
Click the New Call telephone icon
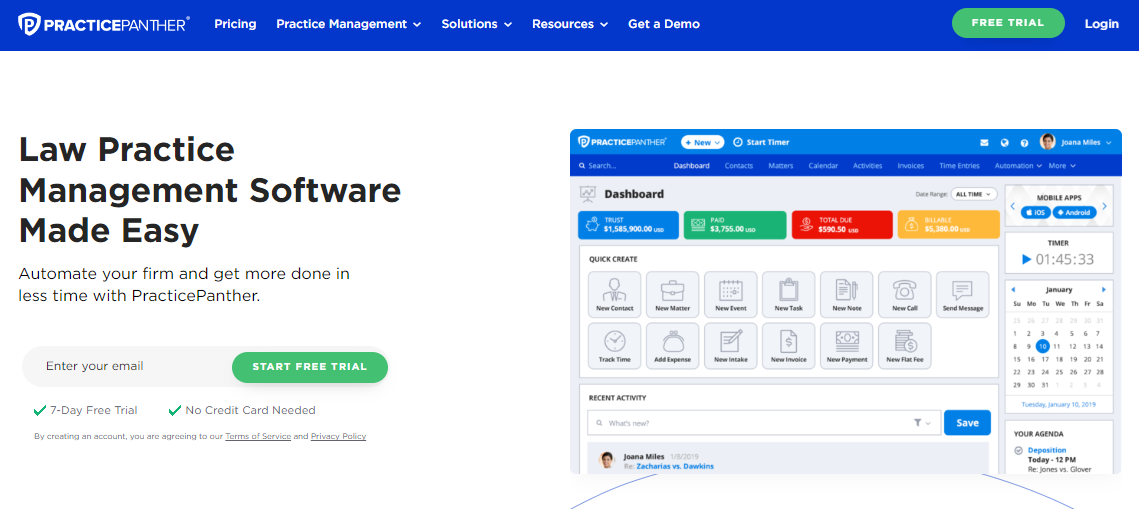point(905,290)
